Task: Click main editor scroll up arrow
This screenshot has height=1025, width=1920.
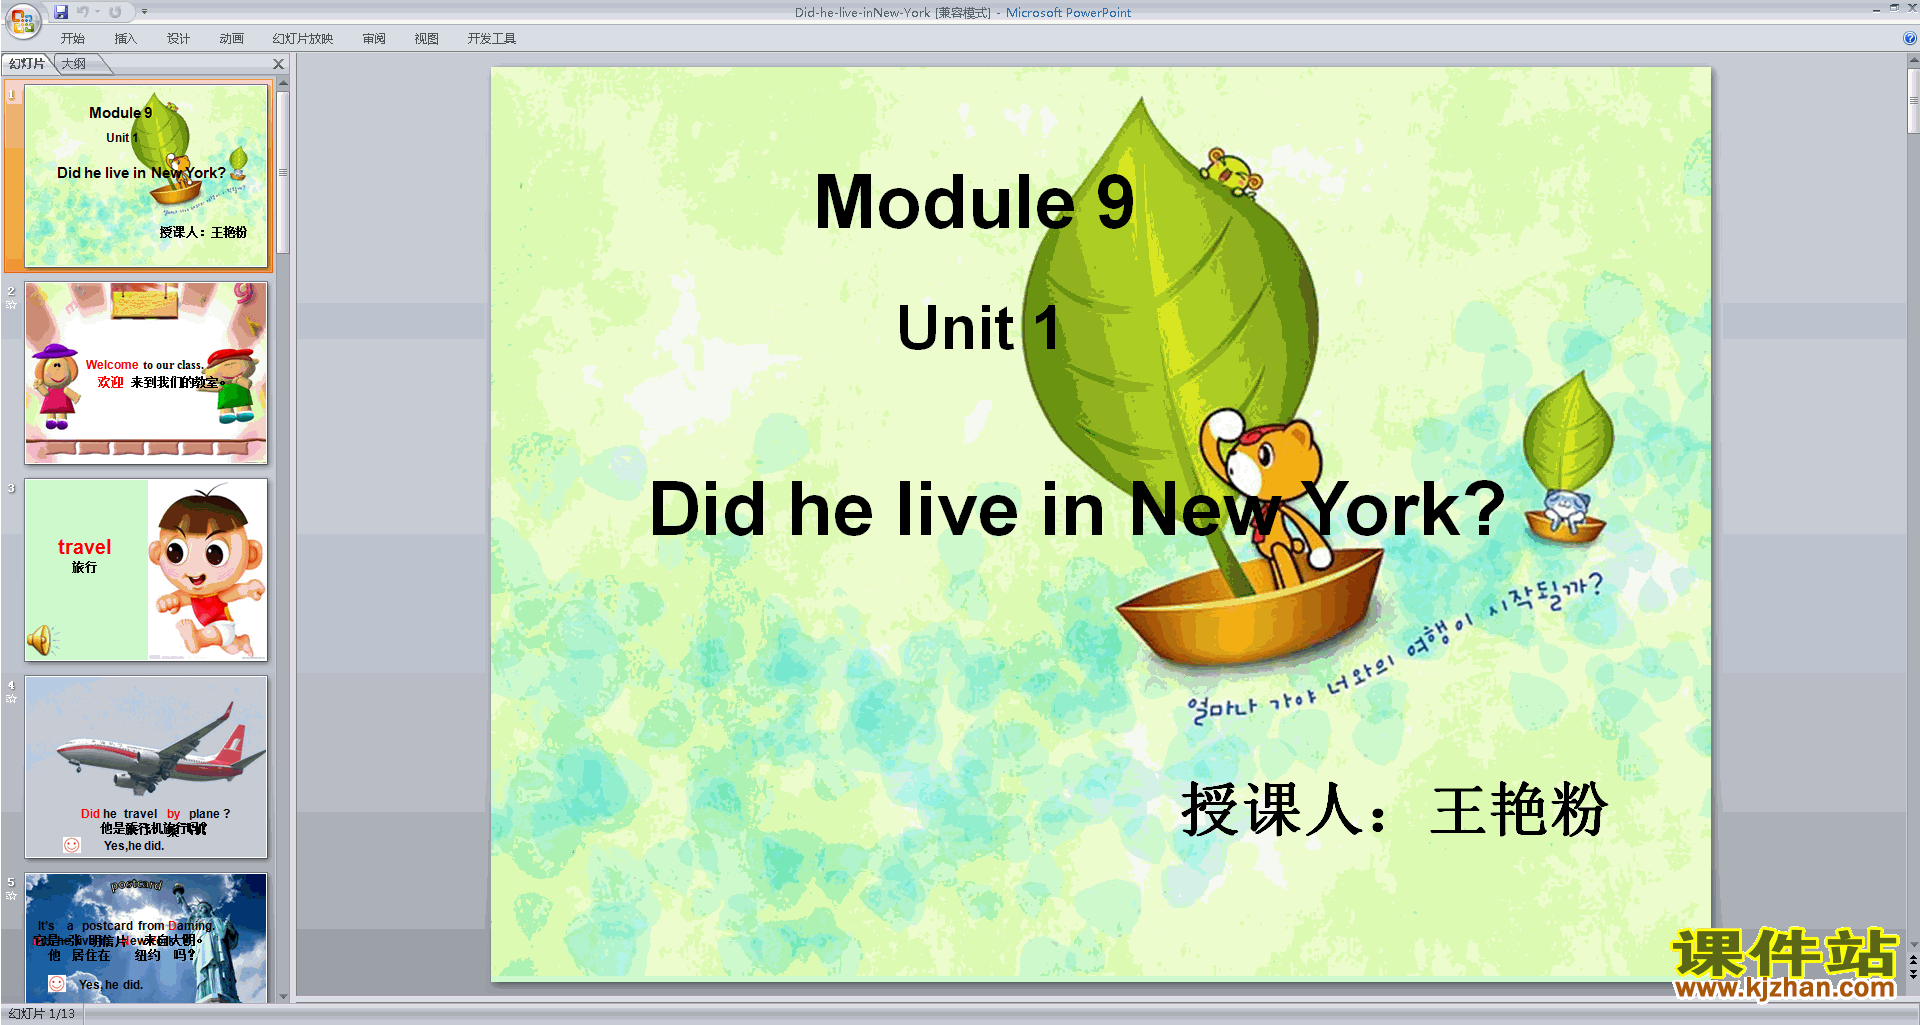Action: (1913, 60)
